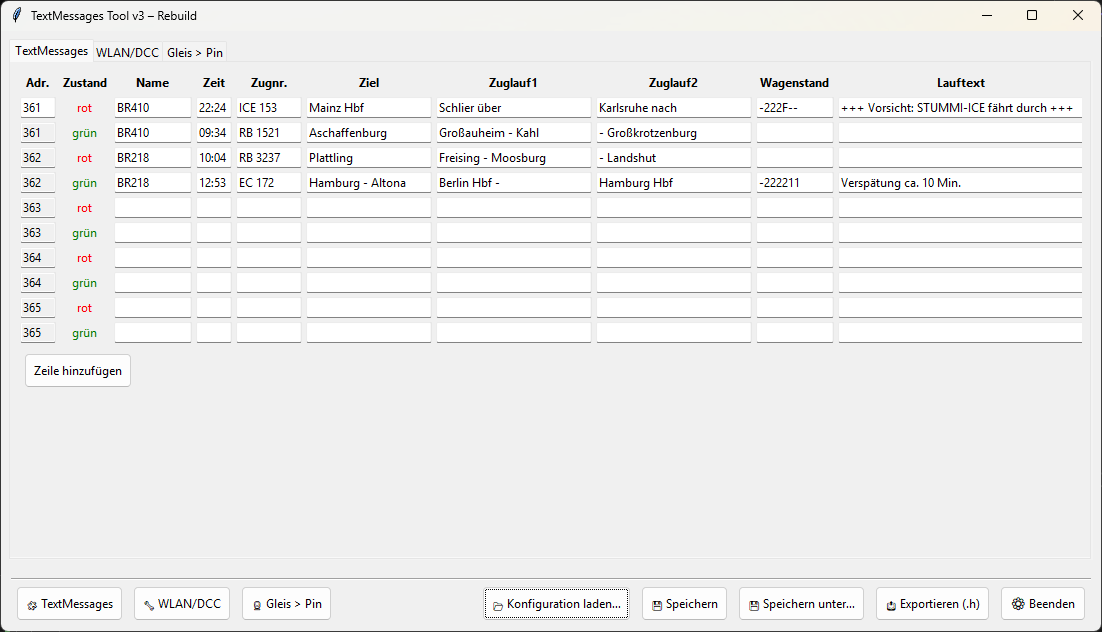Viewport: 1102px width, 632px height.
Task: Click the Speichern unter save-as icon
Action: [754, 605]
